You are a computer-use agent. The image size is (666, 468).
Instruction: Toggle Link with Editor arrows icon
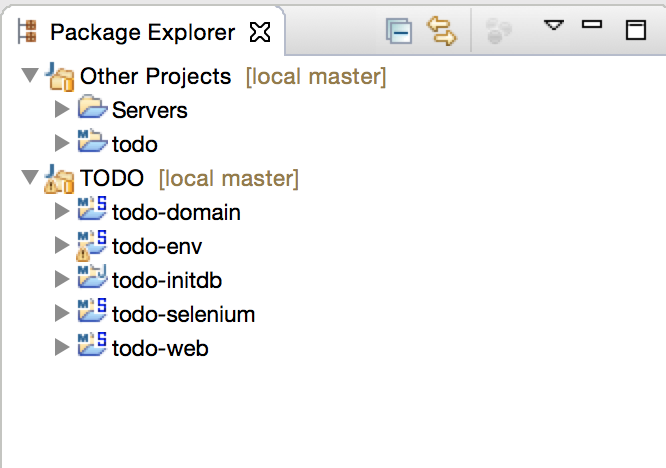(x=442, y=31)
